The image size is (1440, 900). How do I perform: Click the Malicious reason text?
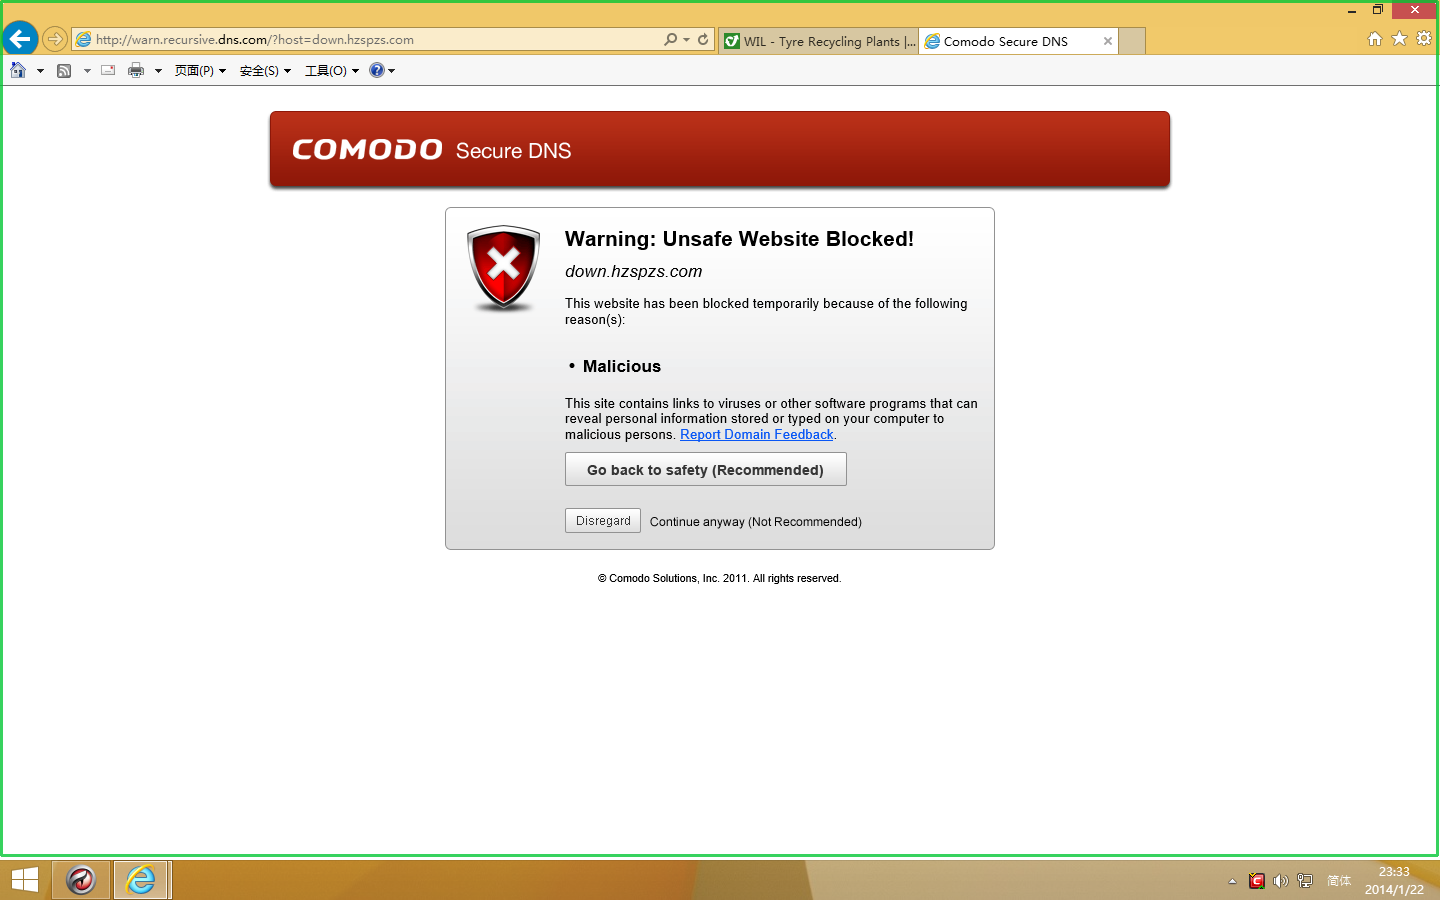(x=622, y=366)
